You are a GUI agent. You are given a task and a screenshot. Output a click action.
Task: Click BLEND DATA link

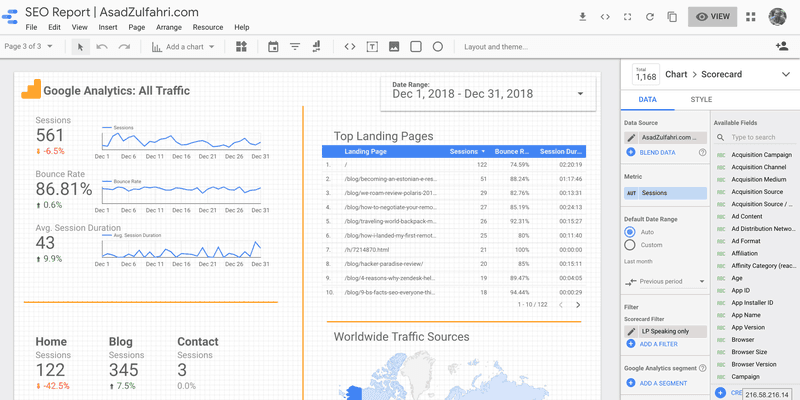pos(658,152)
